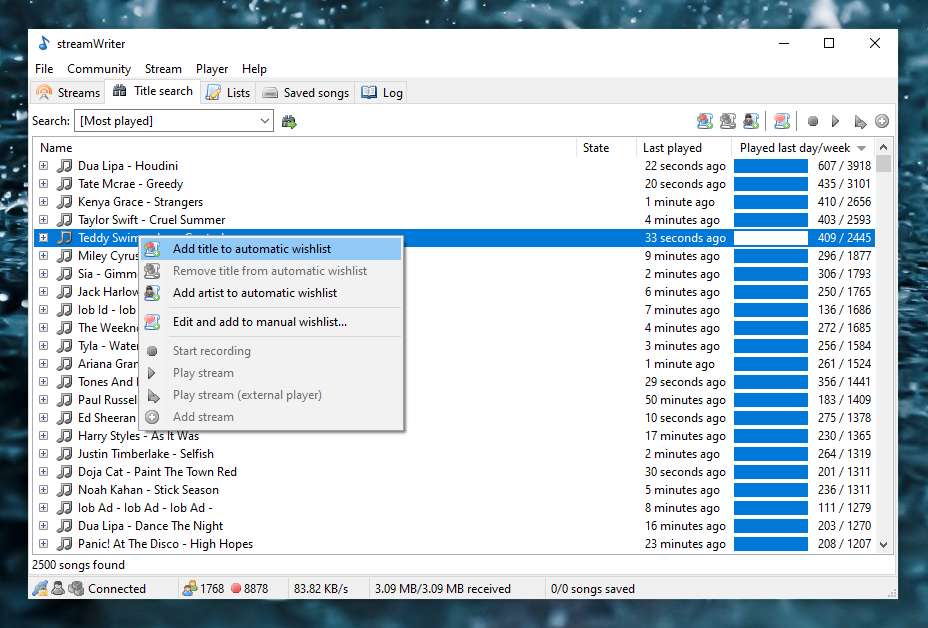928x628 pixels.
Task: Expand the selected Teddy Swims row
Action: pos(44,237)
